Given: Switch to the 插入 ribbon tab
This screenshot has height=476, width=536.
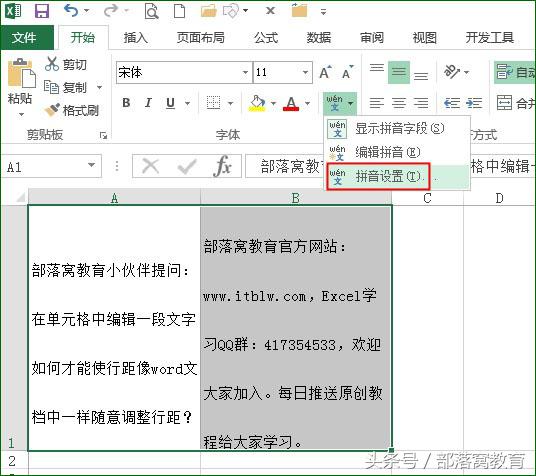Looking at the screenshot, I should pyautogui.click(x=136, y=37).
